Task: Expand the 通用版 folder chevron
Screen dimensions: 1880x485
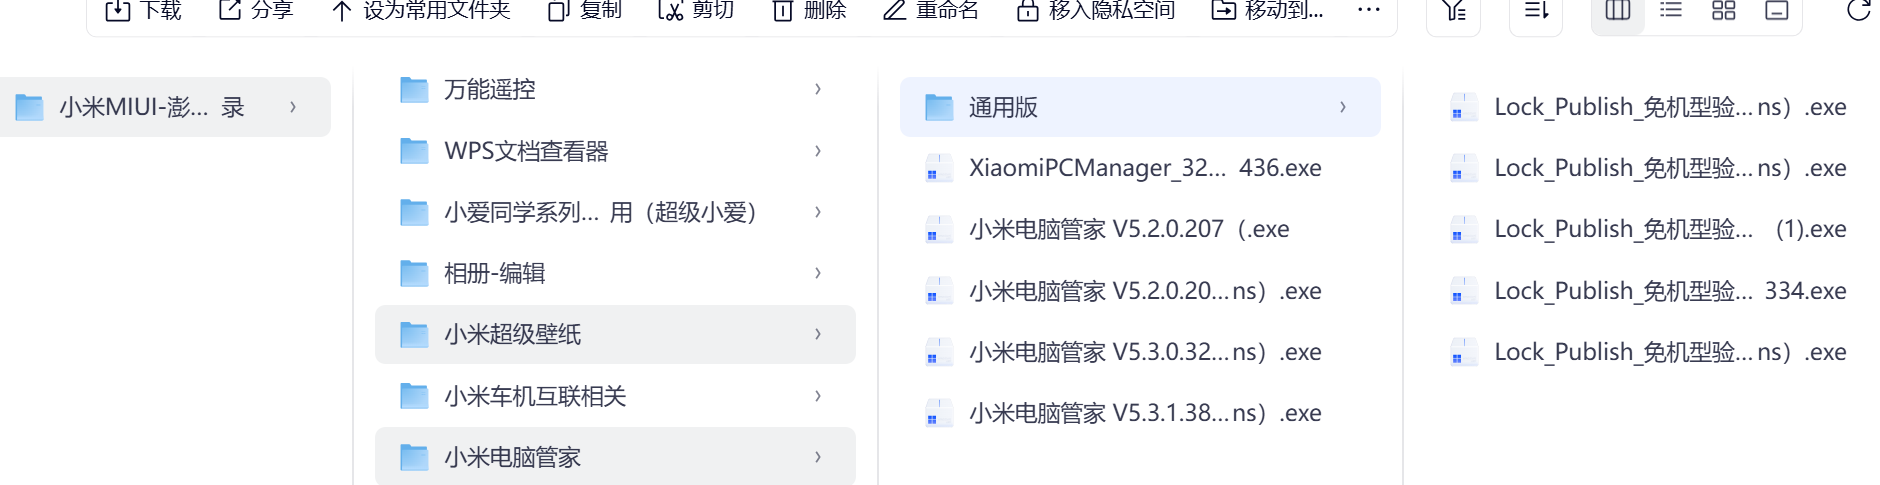Action: coord(1343,107)
